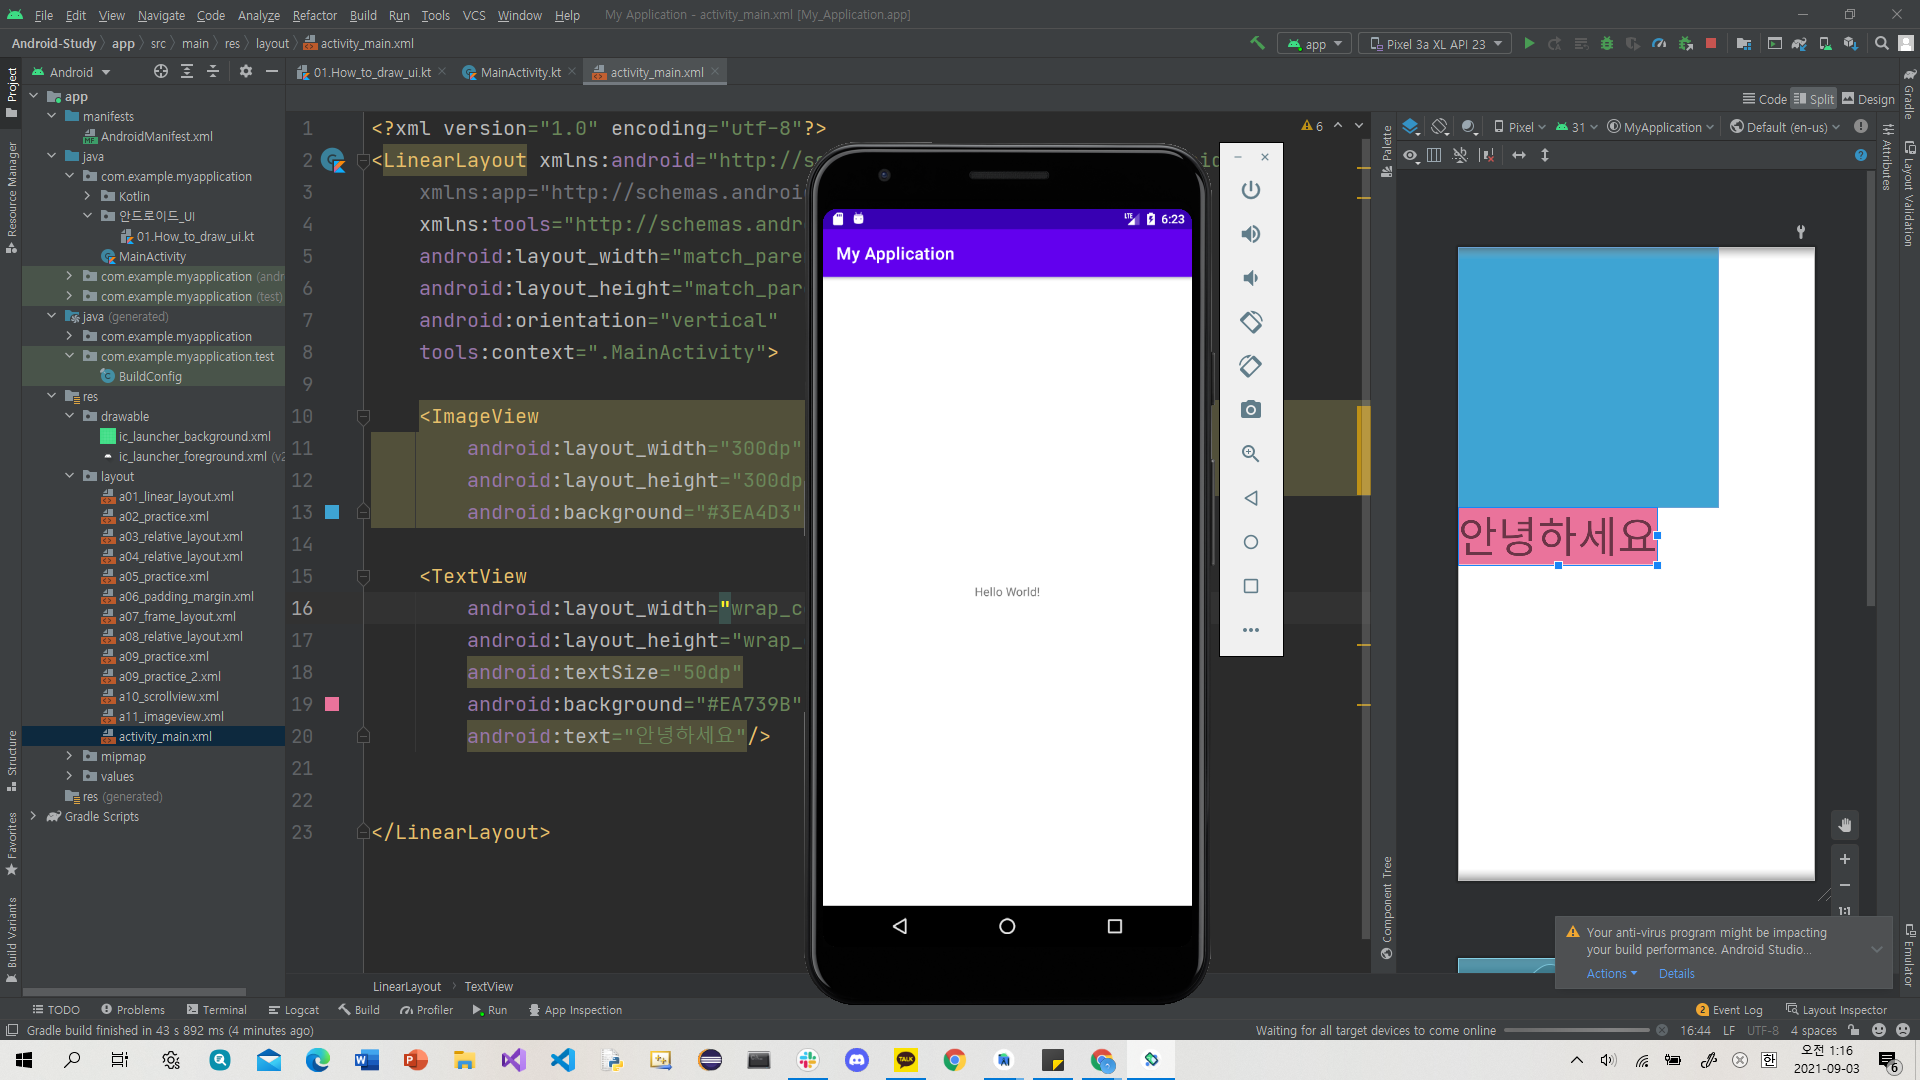Stop the running app with the red square
1920x1080 pixels.
tap(1711, 44)
